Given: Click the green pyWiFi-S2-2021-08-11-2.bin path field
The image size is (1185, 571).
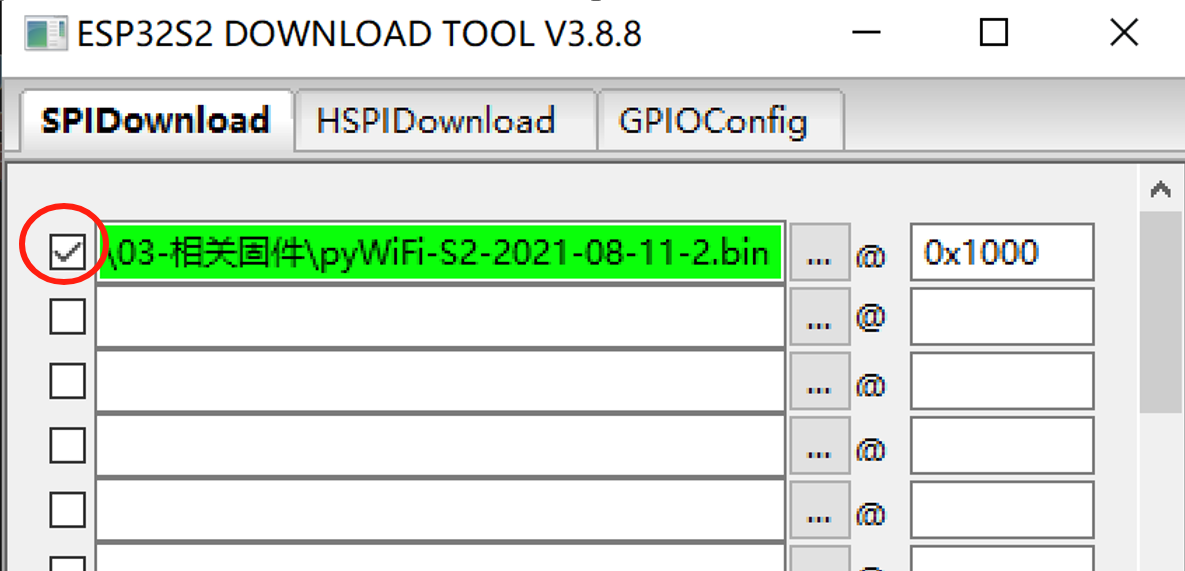Looking at the screenshot, I should tap(441, 252).
